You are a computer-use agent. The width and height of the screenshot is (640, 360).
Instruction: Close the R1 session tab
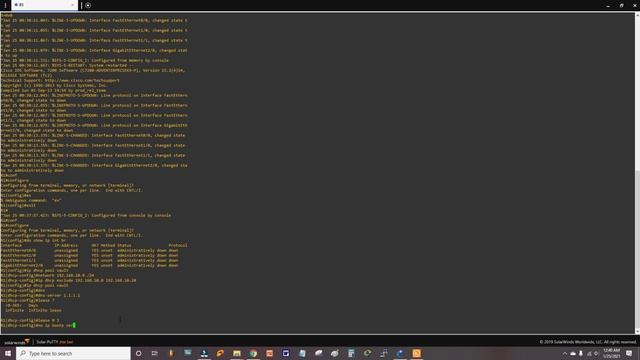click(73, 5)
